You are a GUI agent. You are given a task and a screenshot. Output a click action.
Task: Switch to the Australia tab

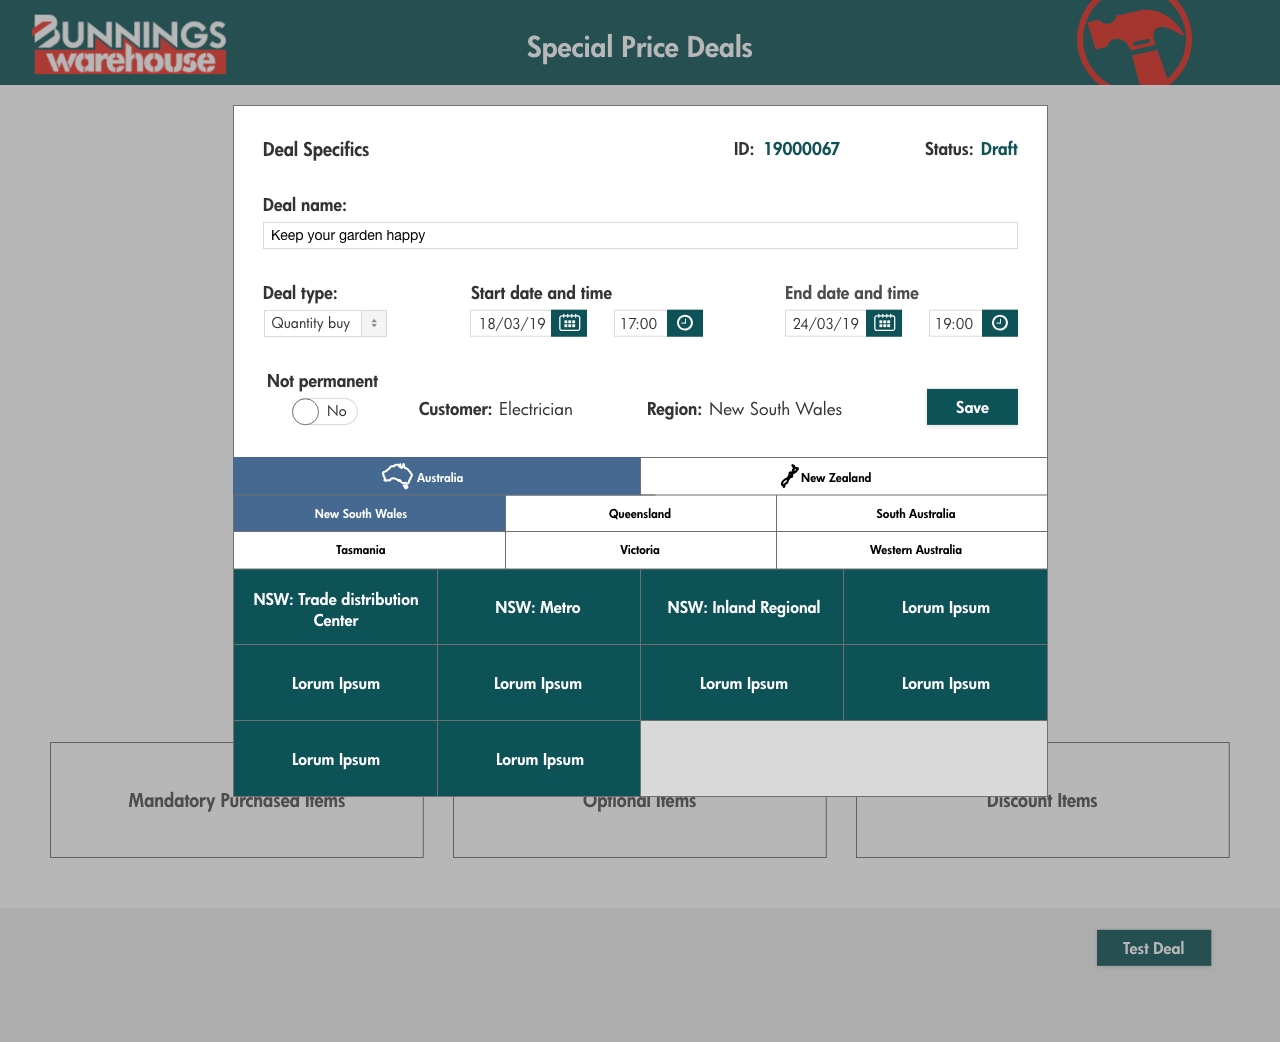[x=437, y=477]
